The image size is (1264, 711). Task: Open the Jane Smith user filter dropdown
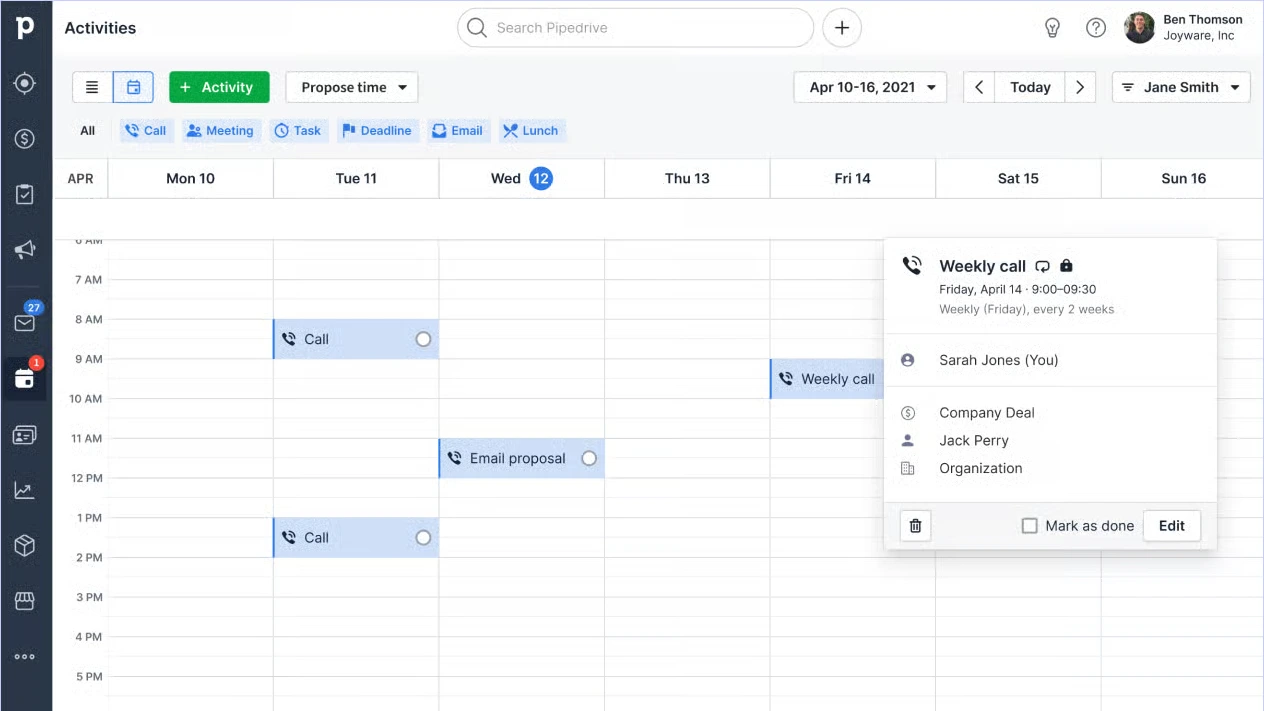click(x=1182, y=87)
